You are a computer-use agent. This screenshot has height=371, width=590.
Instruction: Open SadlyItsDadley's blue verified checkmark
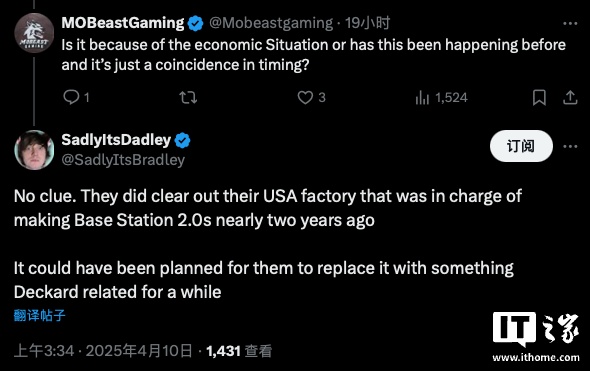(x=182, y=140)
